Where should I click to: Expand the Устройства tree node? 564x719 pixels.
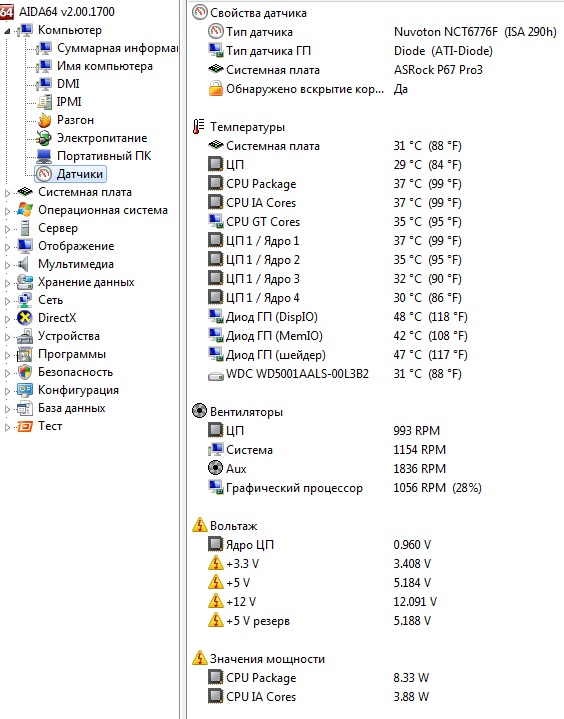click(7, 337)
